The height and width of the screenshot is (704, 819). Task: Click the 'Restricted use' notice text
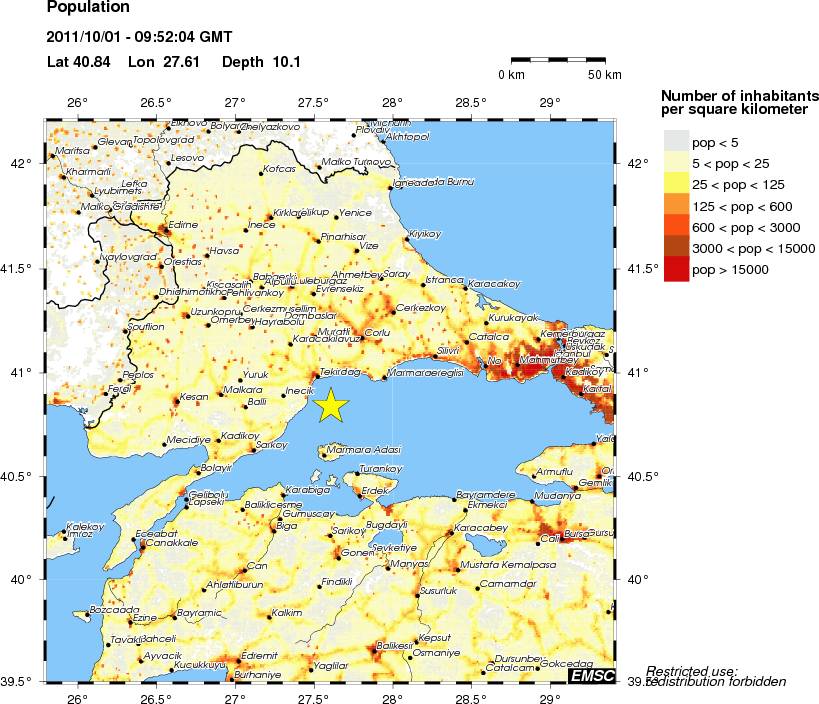pos(692,670)
